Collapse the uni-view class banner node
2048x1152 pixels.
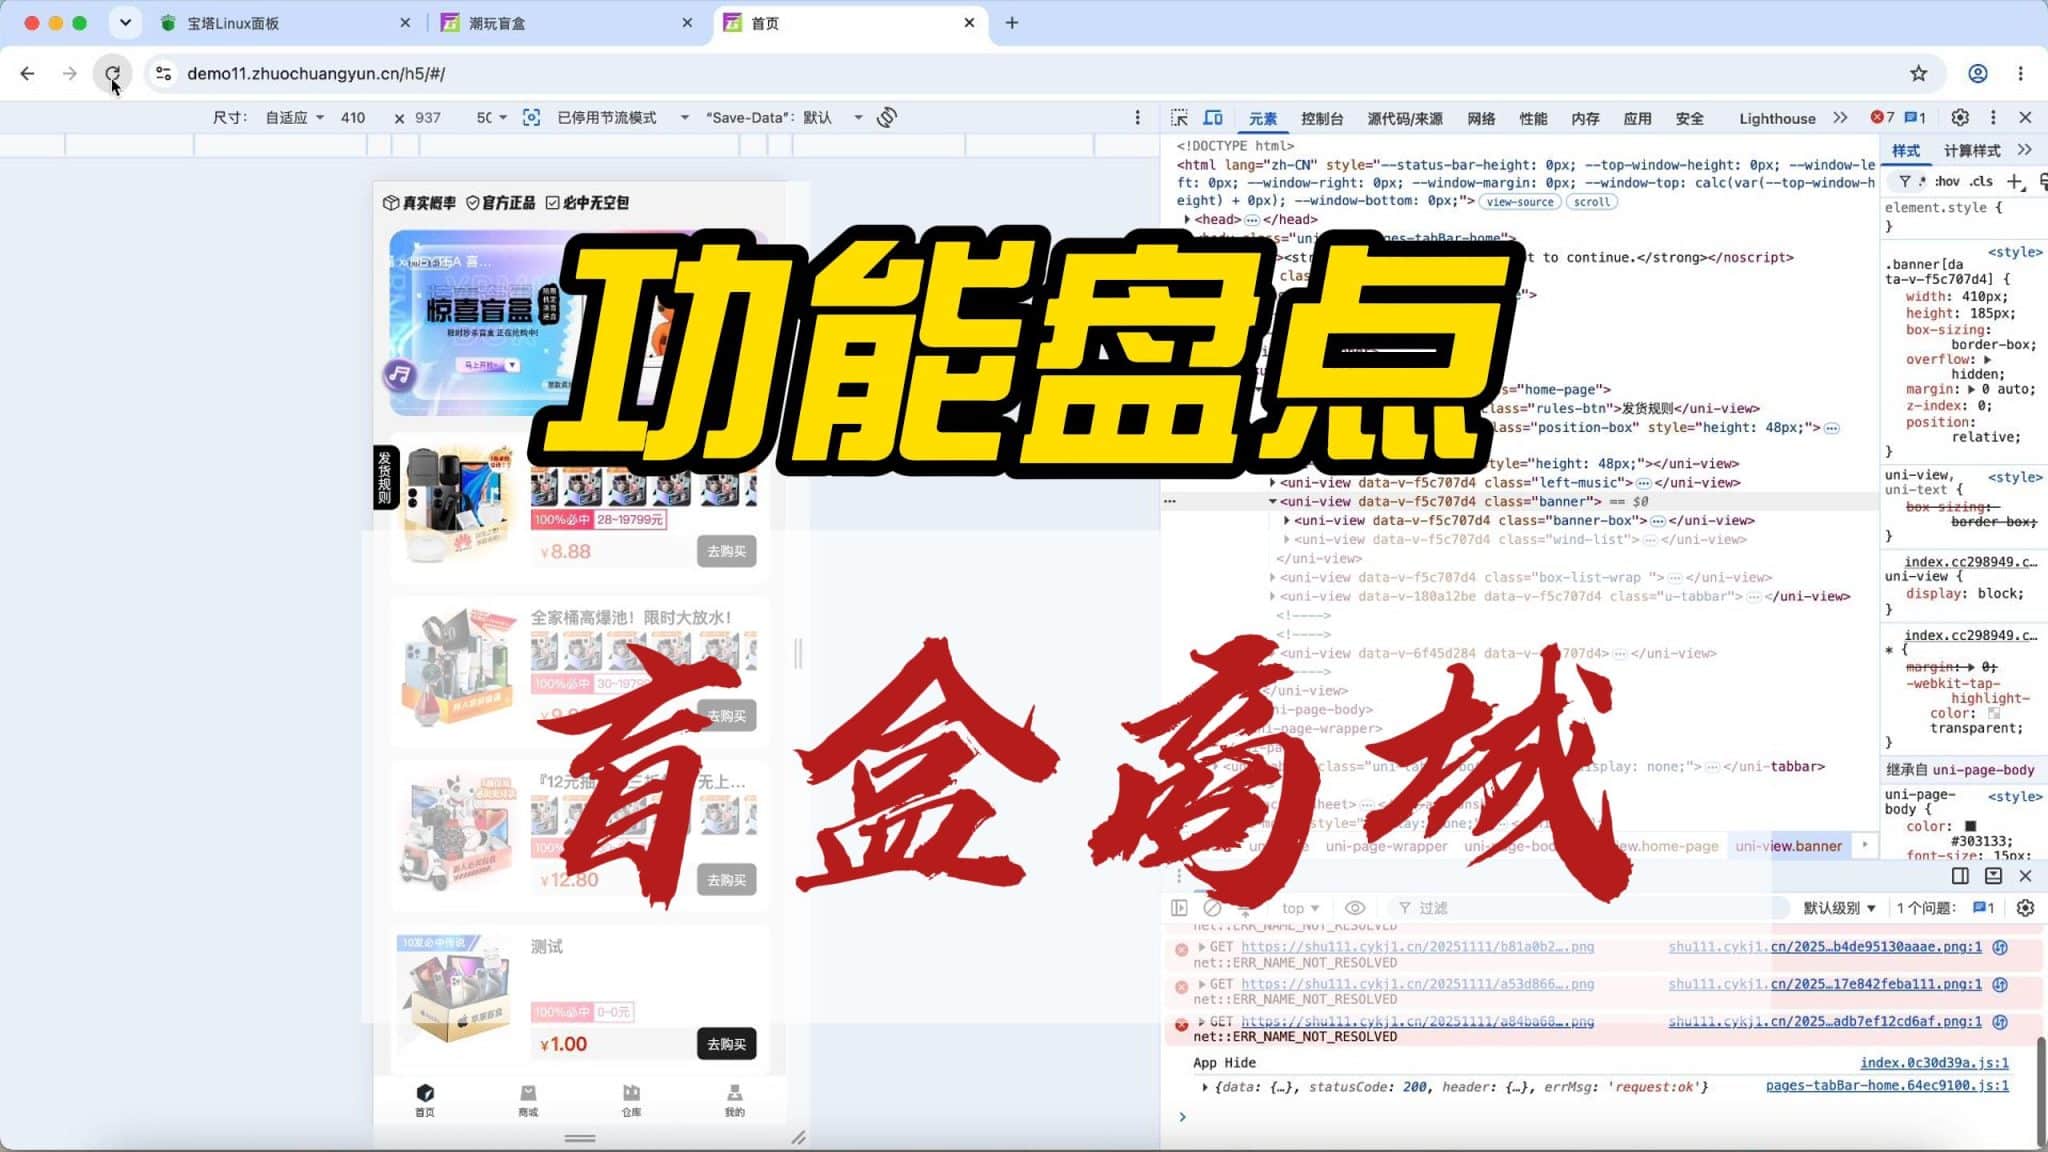[1272, 502]
